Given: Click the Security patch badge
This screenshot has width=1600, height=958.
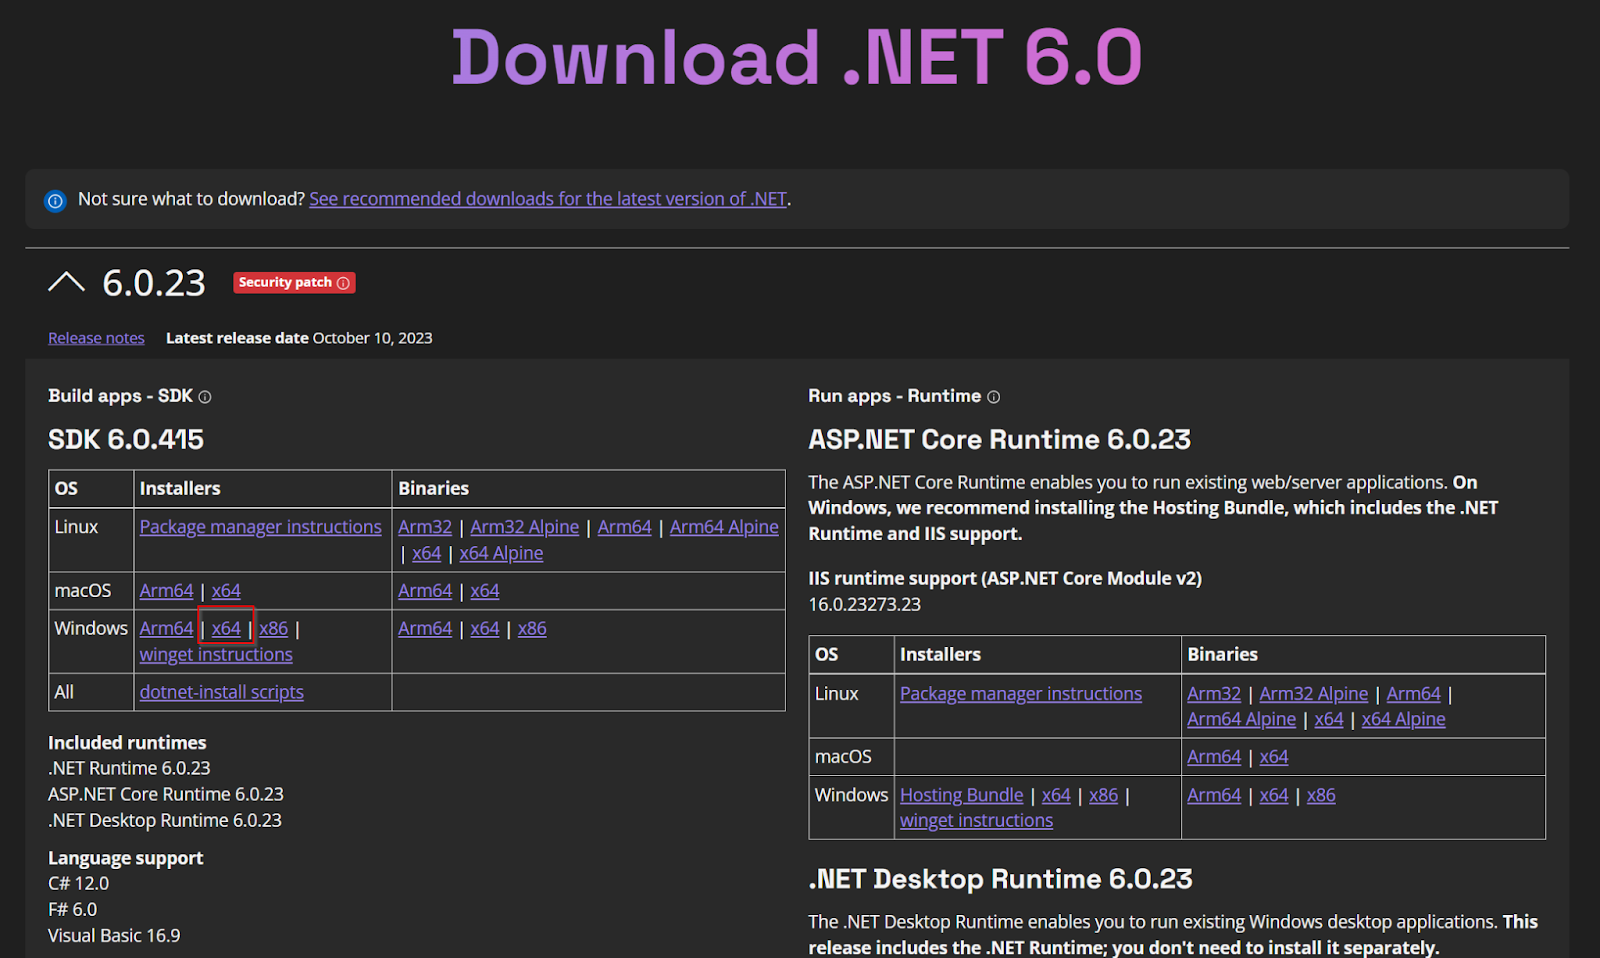Looking at the screenshot, I should 294,283.
